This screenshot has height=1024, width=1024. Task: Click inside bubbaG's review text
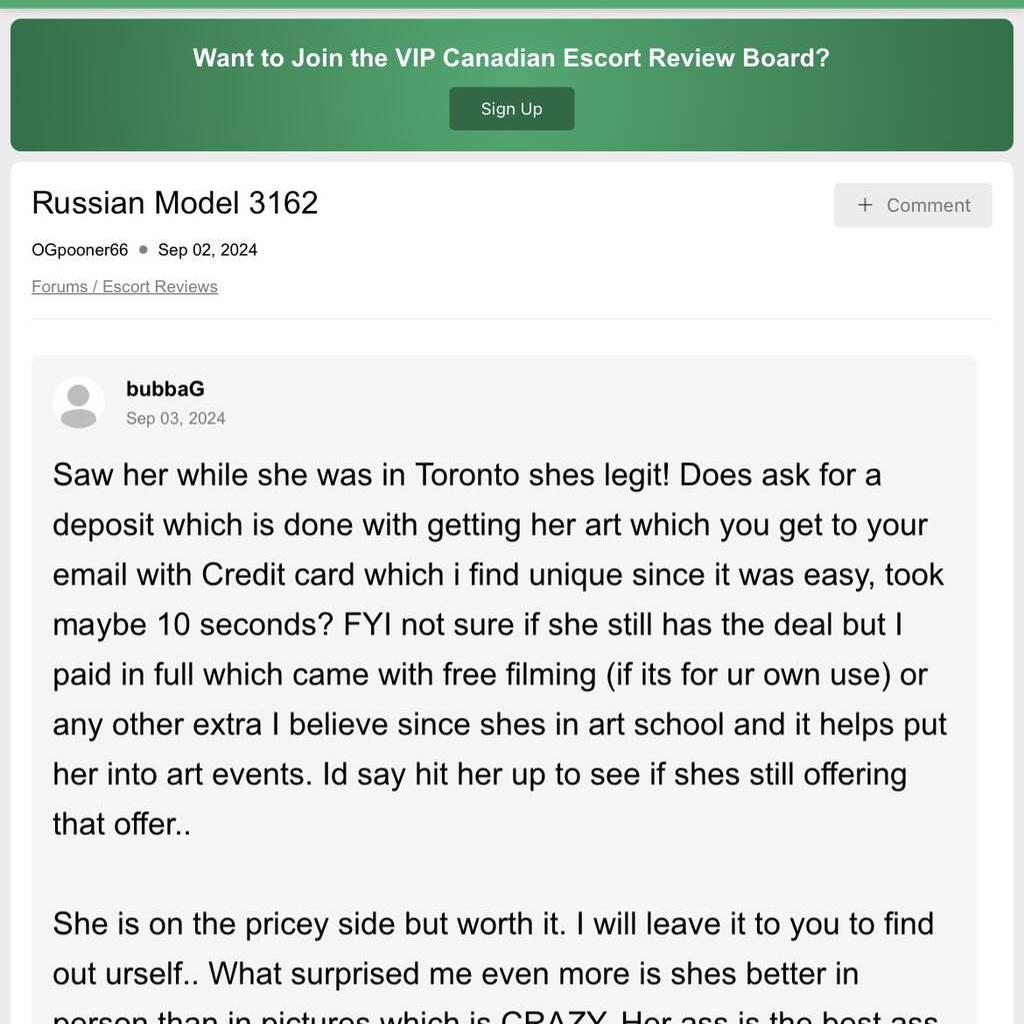coord(498,649)
